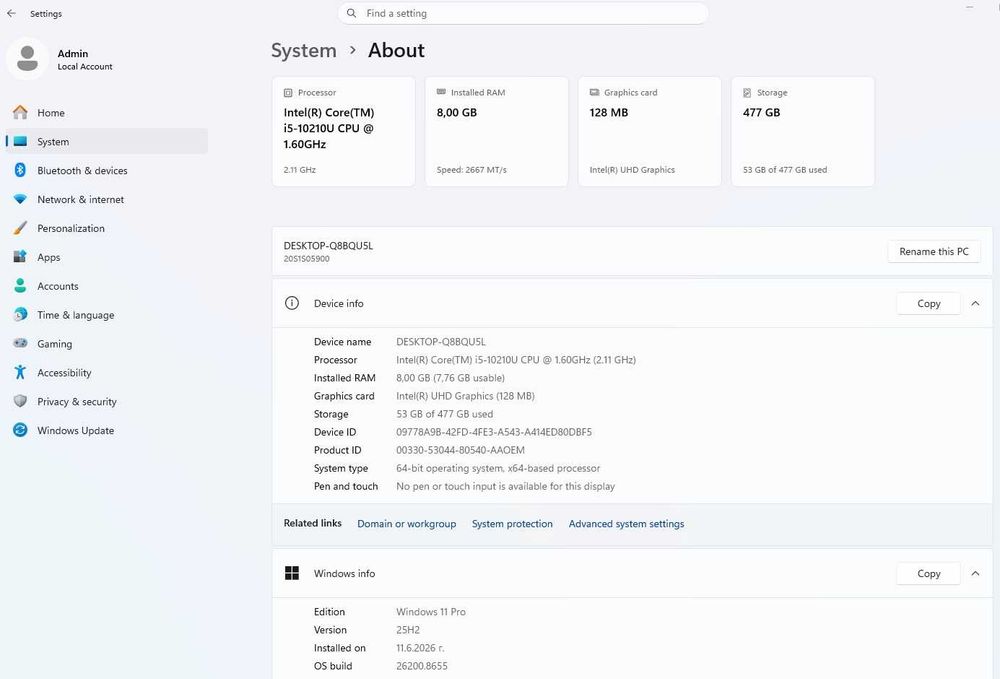Open Personalization settings

point(107,228)
